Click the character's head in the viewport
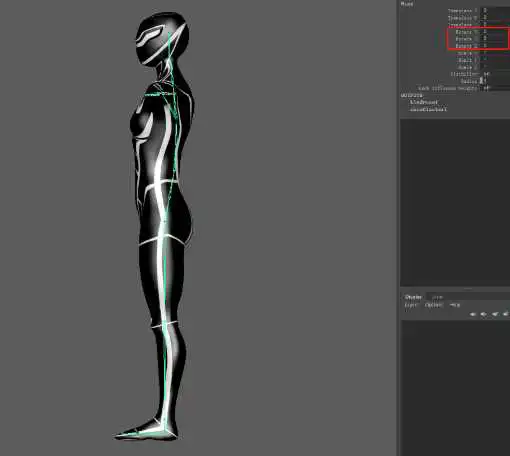 click(162, 38)
